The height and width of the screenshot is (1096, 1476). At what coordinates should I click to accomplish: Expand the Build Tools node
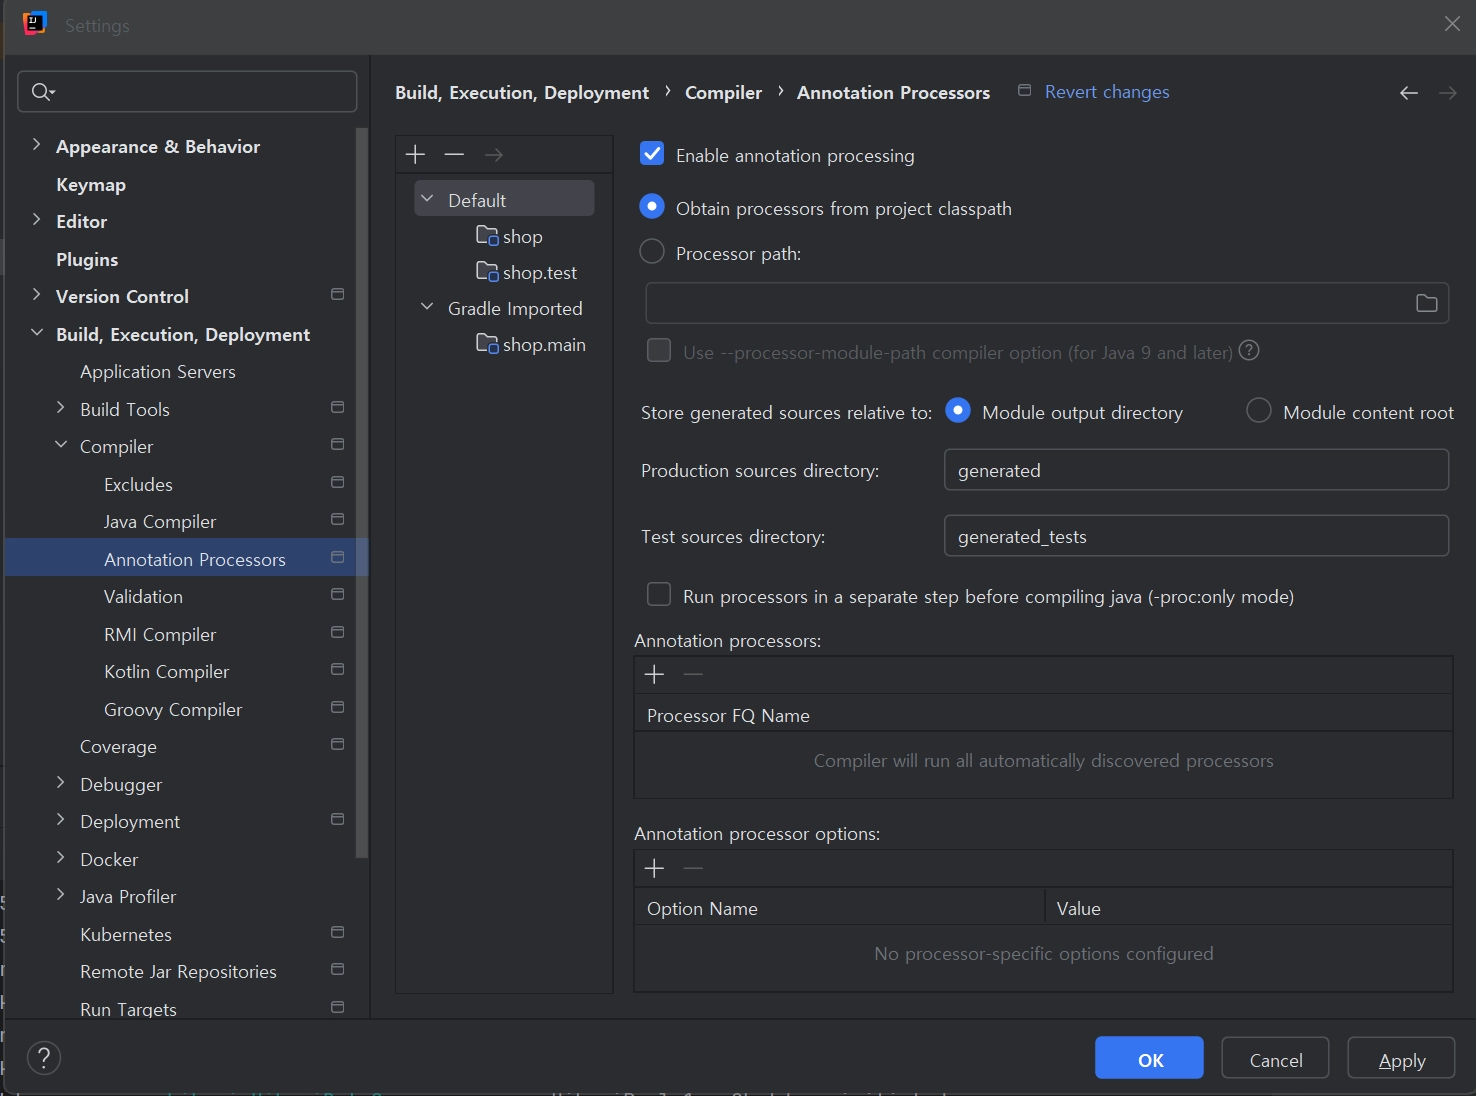[x=60, y=408]
